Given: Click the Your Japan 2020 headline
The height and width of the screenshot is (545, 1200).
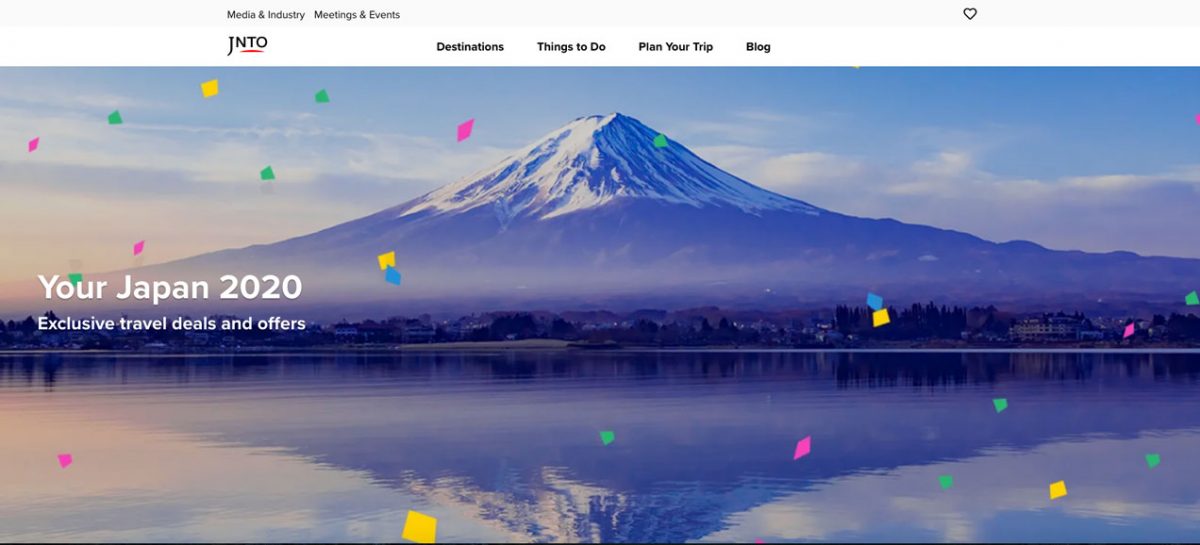Looking at the screenshot, I should [x=170, y=288].
